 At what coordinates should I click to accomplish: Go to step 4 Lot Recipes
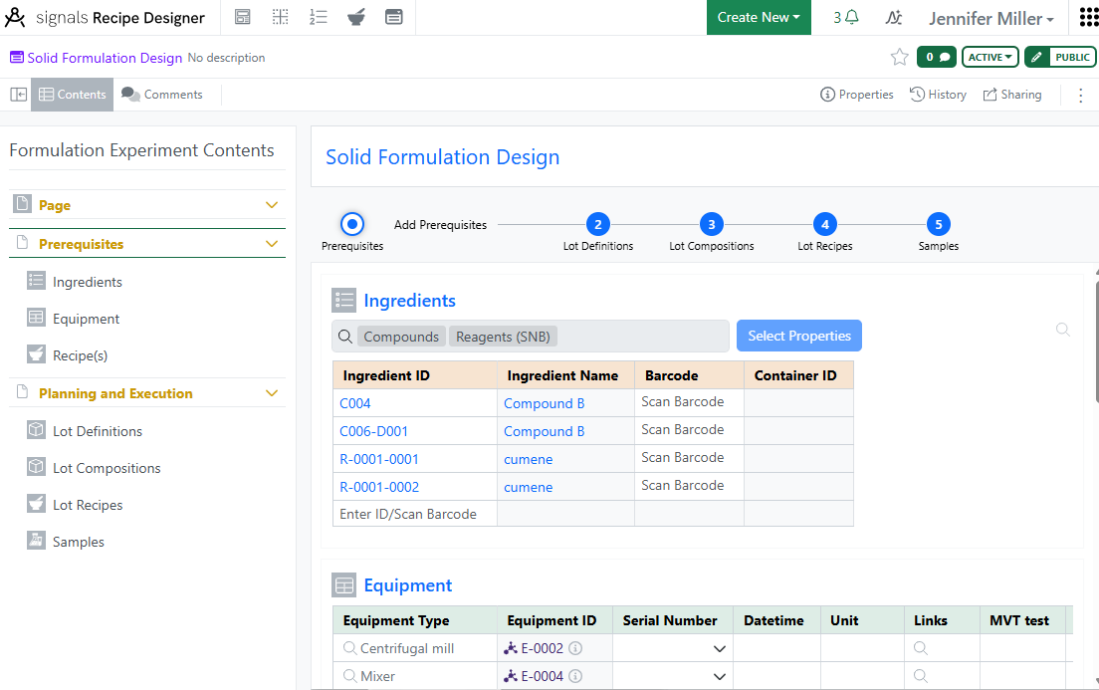[825, 224]
